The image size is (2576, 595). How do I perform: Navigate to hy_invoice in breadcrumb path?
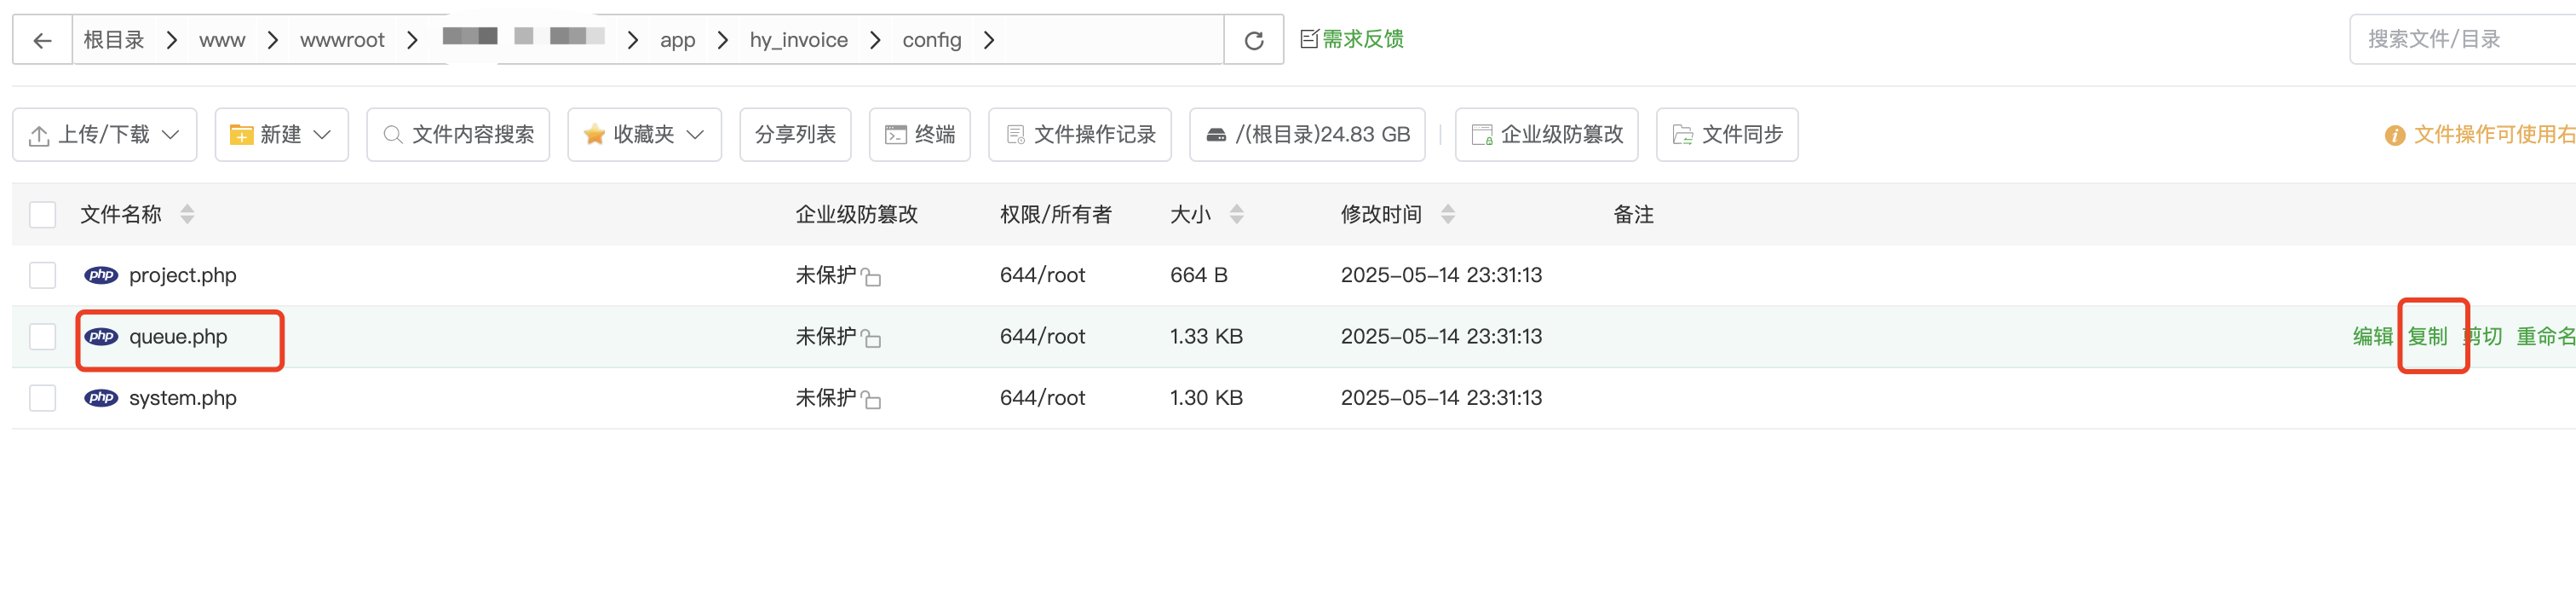coord(798,40)
